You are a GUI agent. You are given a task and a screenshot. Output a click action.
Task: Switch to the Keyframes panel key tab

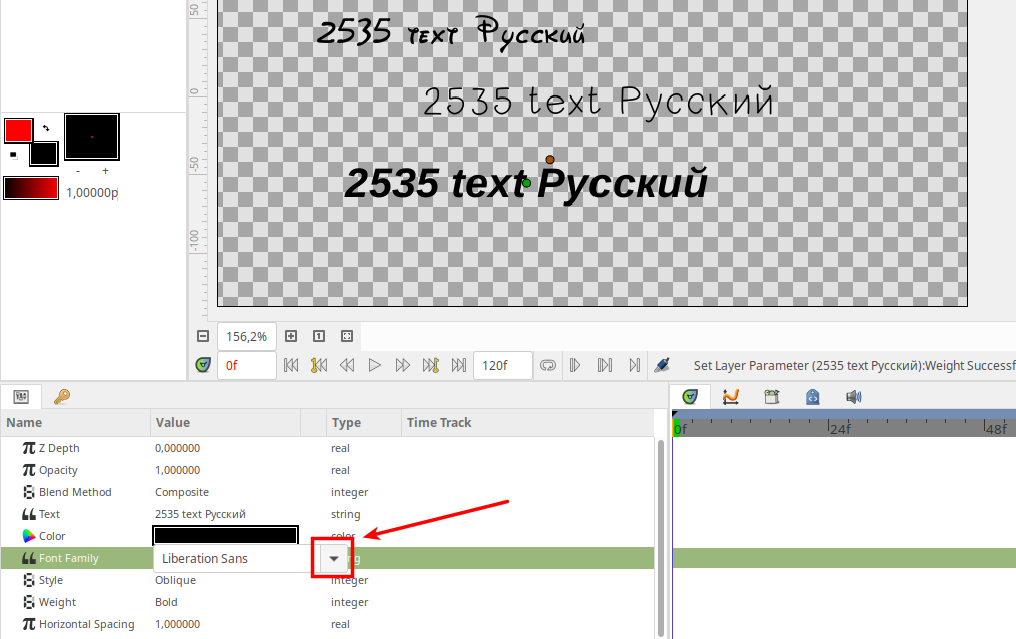tap(62, 397)
